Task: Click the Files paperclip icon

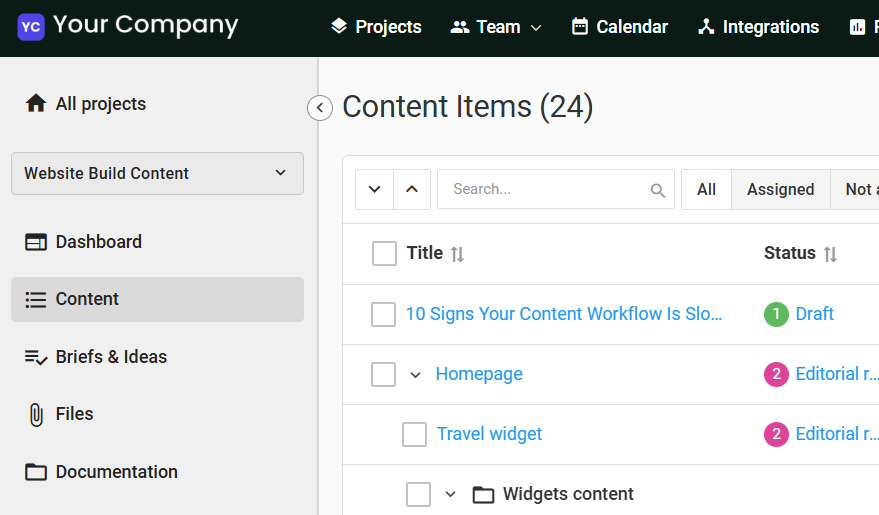Action: pos(36,415)
